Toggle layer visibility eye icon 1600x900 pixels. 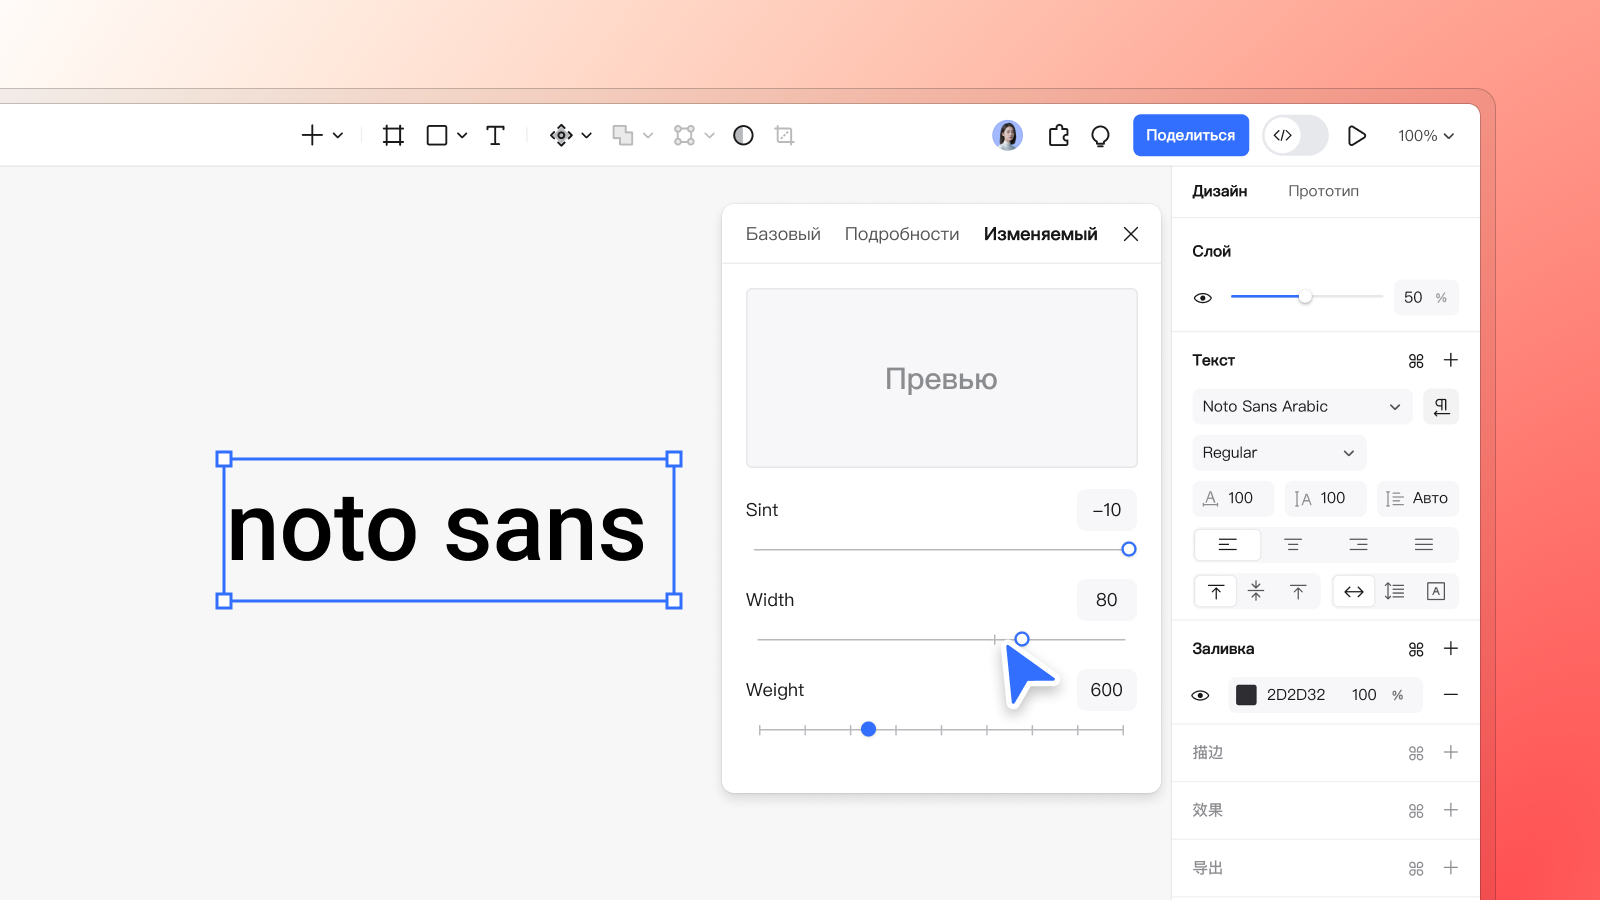[1203, 297]
